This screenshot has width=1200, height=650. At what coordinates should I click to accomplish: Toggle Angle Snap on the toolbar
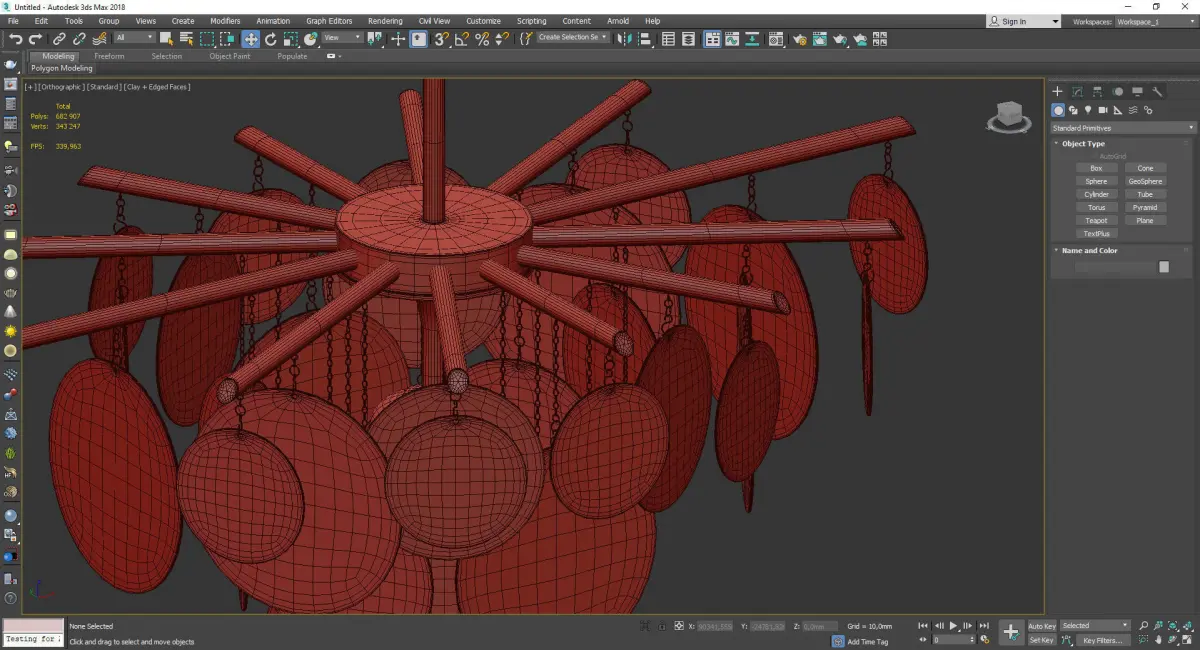coord(461,39)
